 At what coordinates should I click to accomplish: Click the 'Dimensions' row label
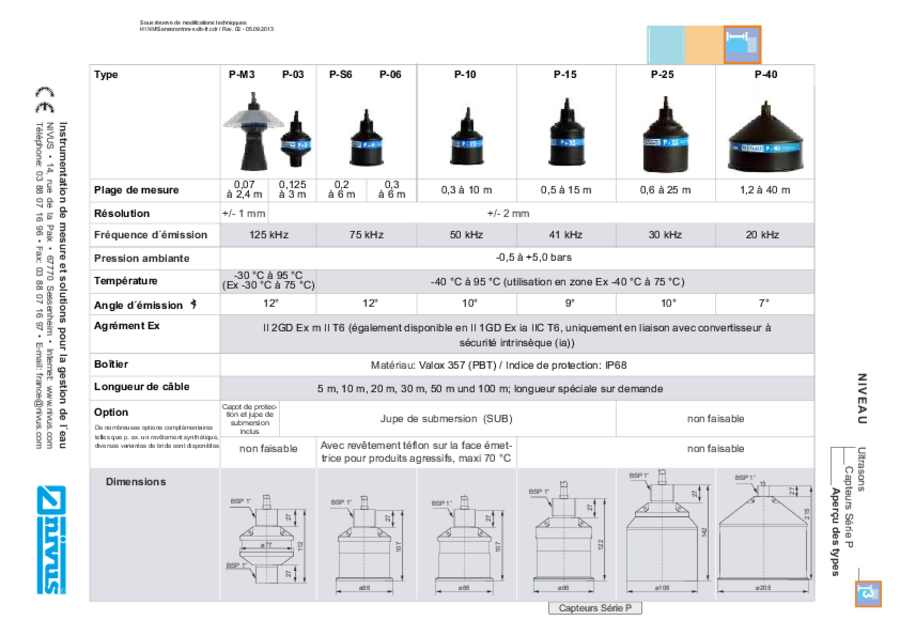(x=135, y=482)
